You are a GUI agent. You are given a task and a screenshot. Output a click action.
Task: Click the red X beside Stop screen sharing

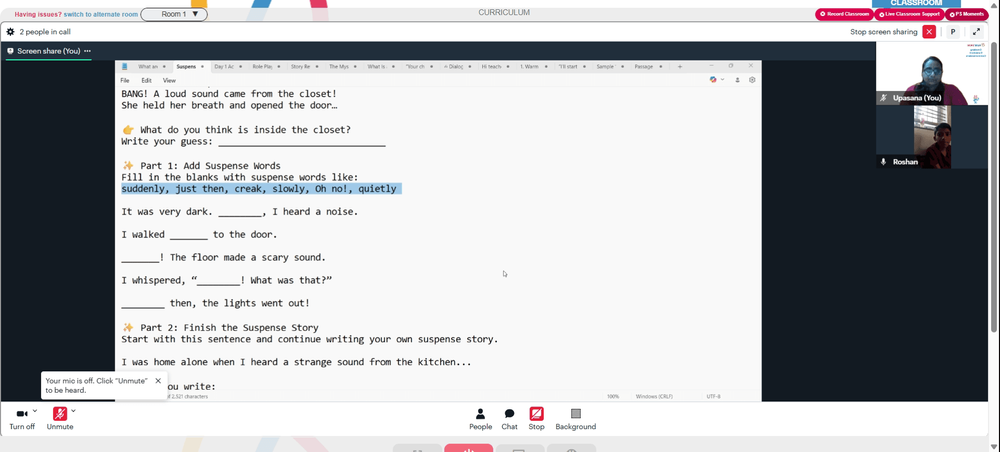click(929, 32)
